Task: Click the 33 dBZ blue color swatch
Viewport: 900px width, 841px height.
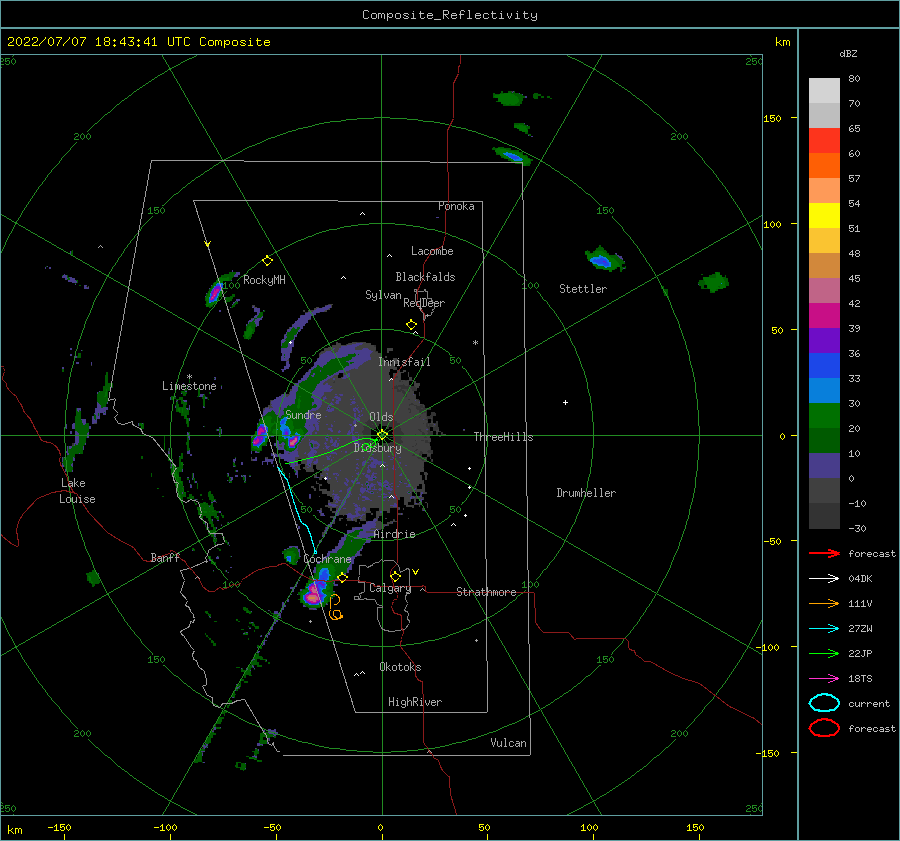Action: point(824,365)
